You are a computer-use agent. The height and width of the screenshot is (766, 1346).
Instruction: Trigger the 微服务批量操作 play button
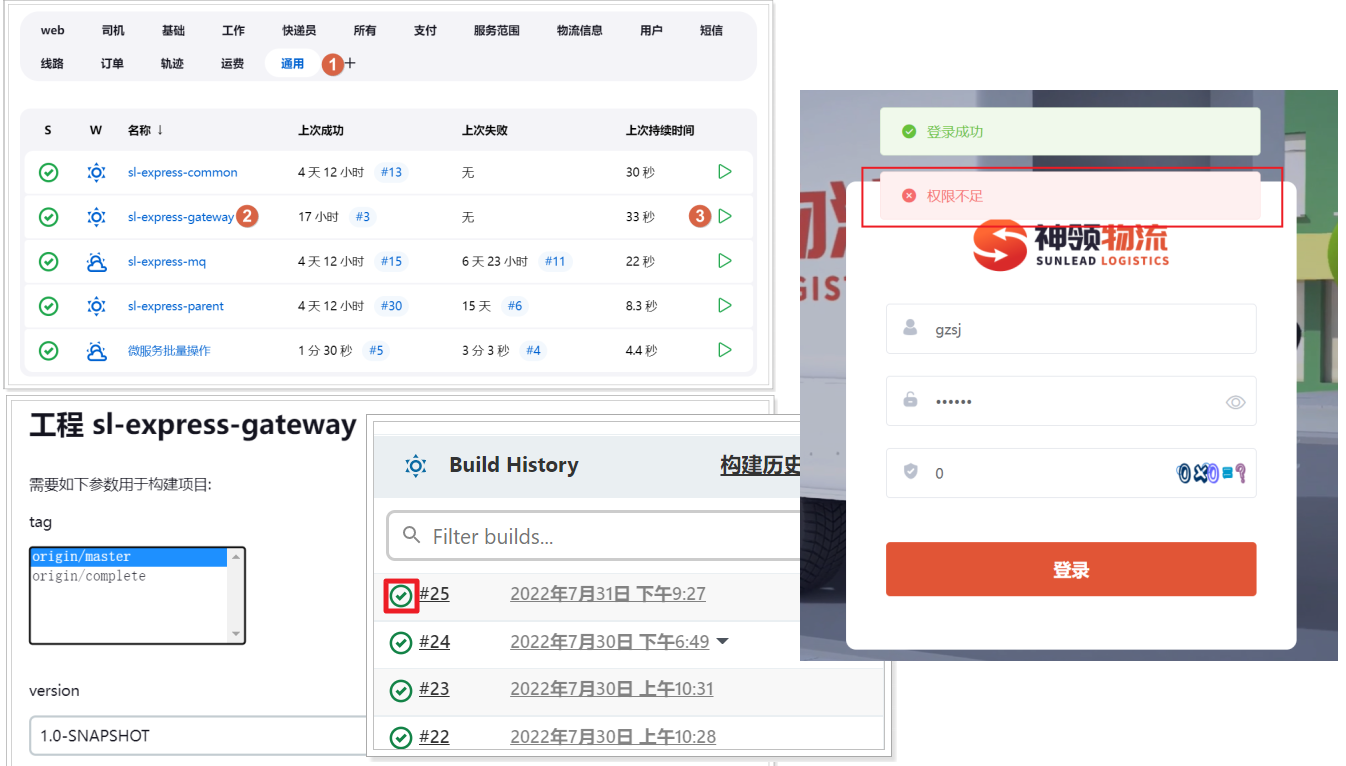(x=724, y=350)
